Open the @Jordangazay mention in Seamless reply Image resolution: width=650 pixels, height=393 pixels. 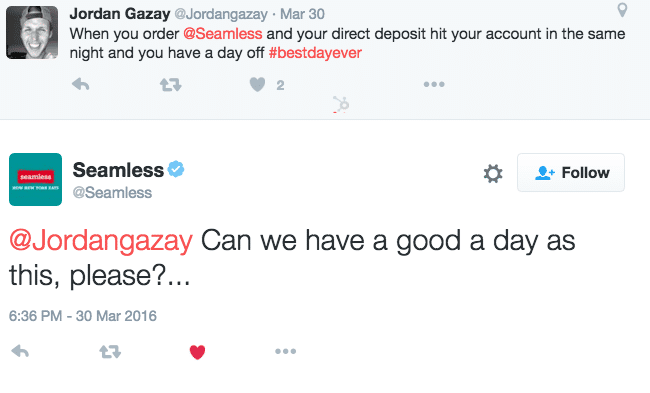[101, 240]
